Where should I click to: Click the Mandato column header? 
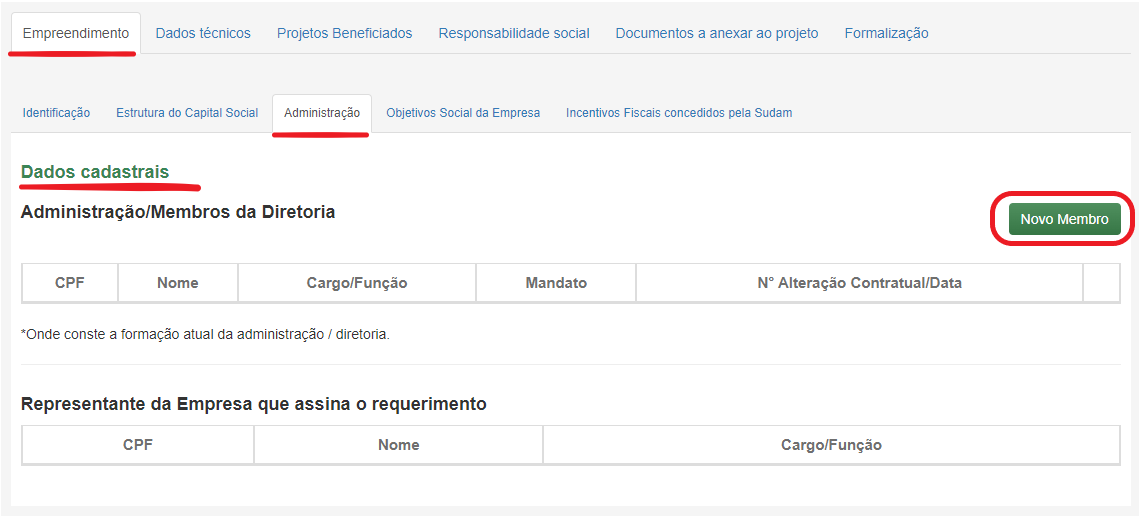point(556,283)
